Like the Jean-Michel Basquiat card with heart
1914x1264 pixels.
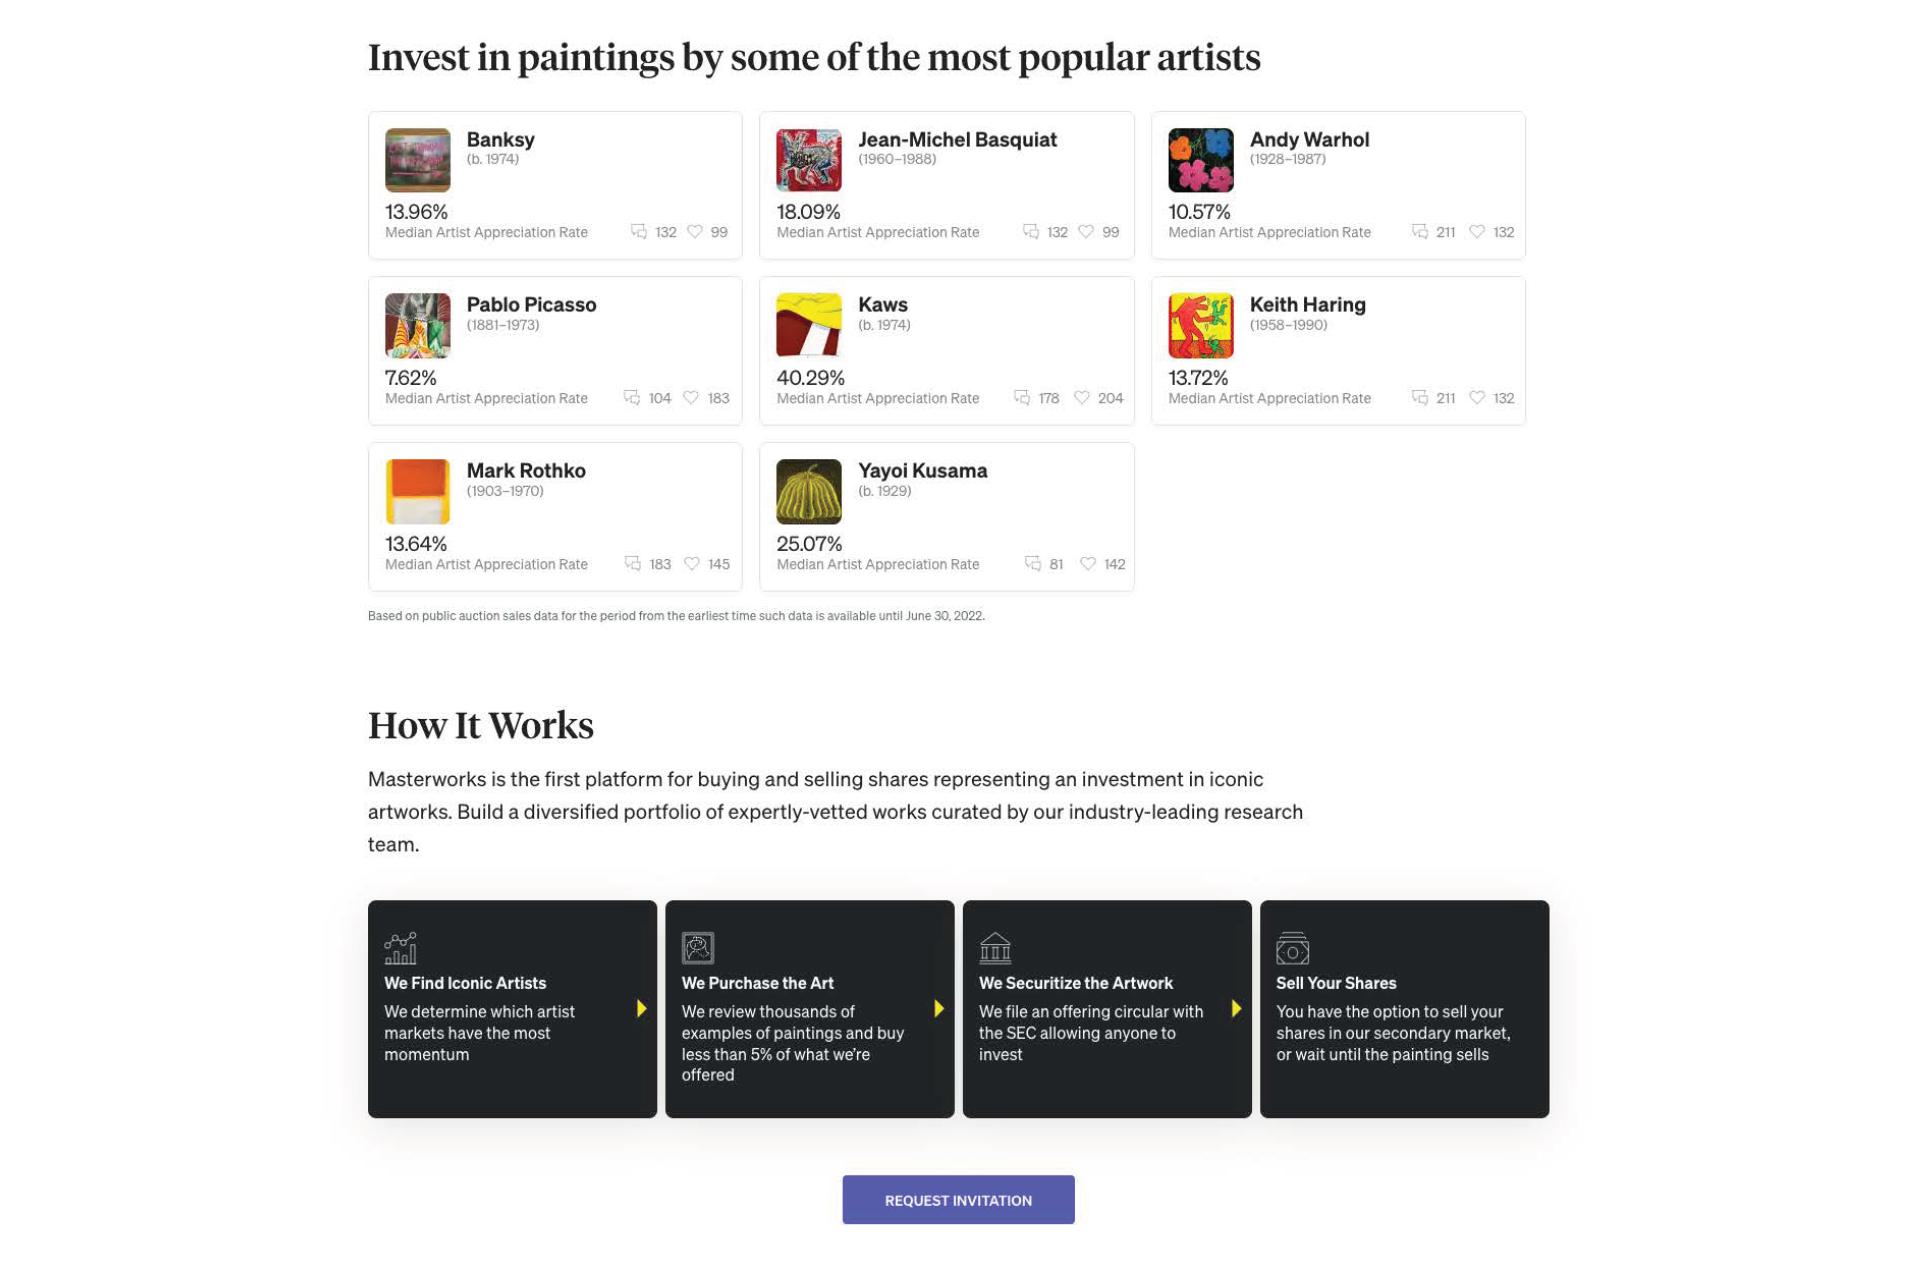1085,232
